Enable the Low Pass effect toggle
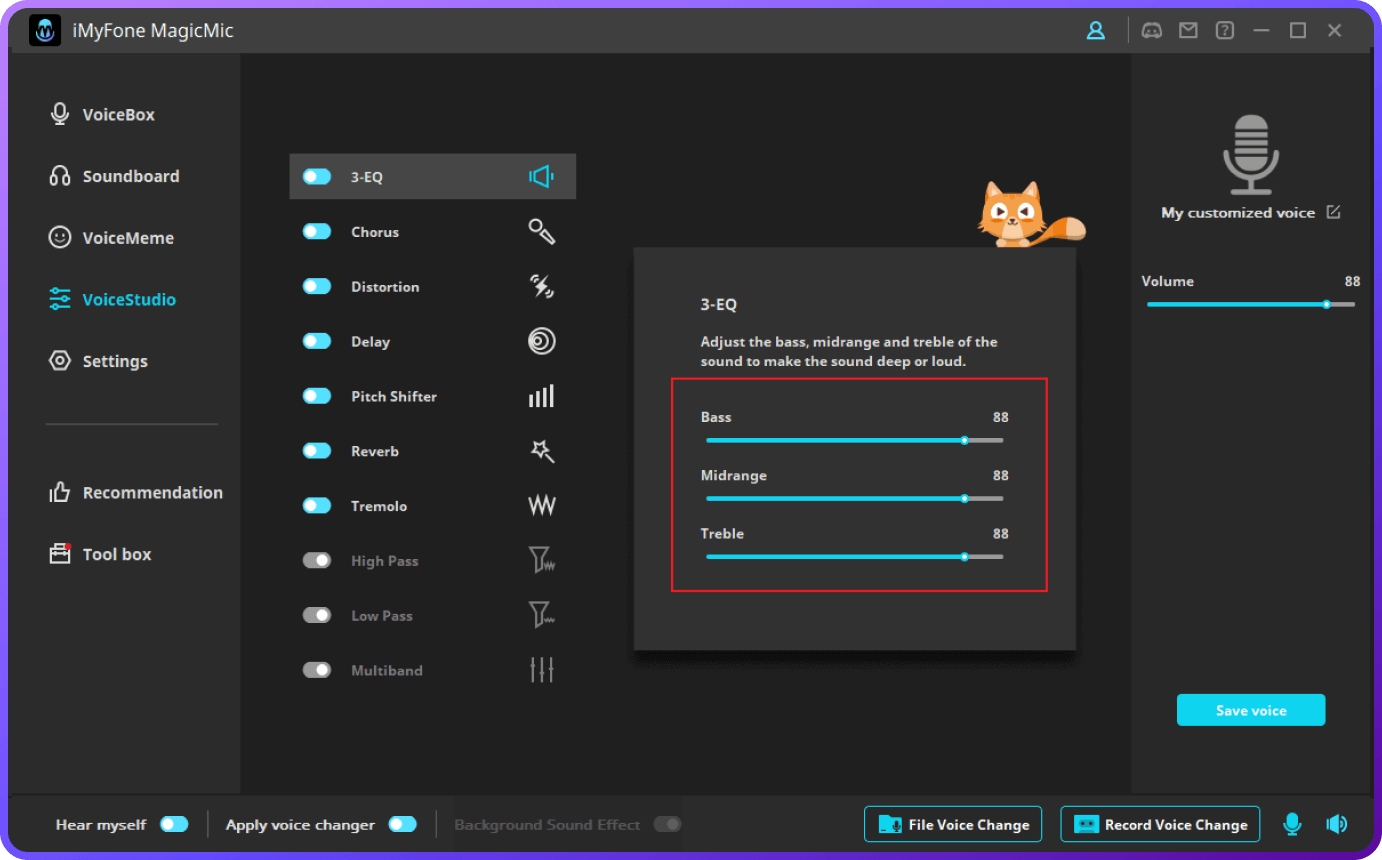The height and width of the screenshot is (860, 1382). point(317,615)
